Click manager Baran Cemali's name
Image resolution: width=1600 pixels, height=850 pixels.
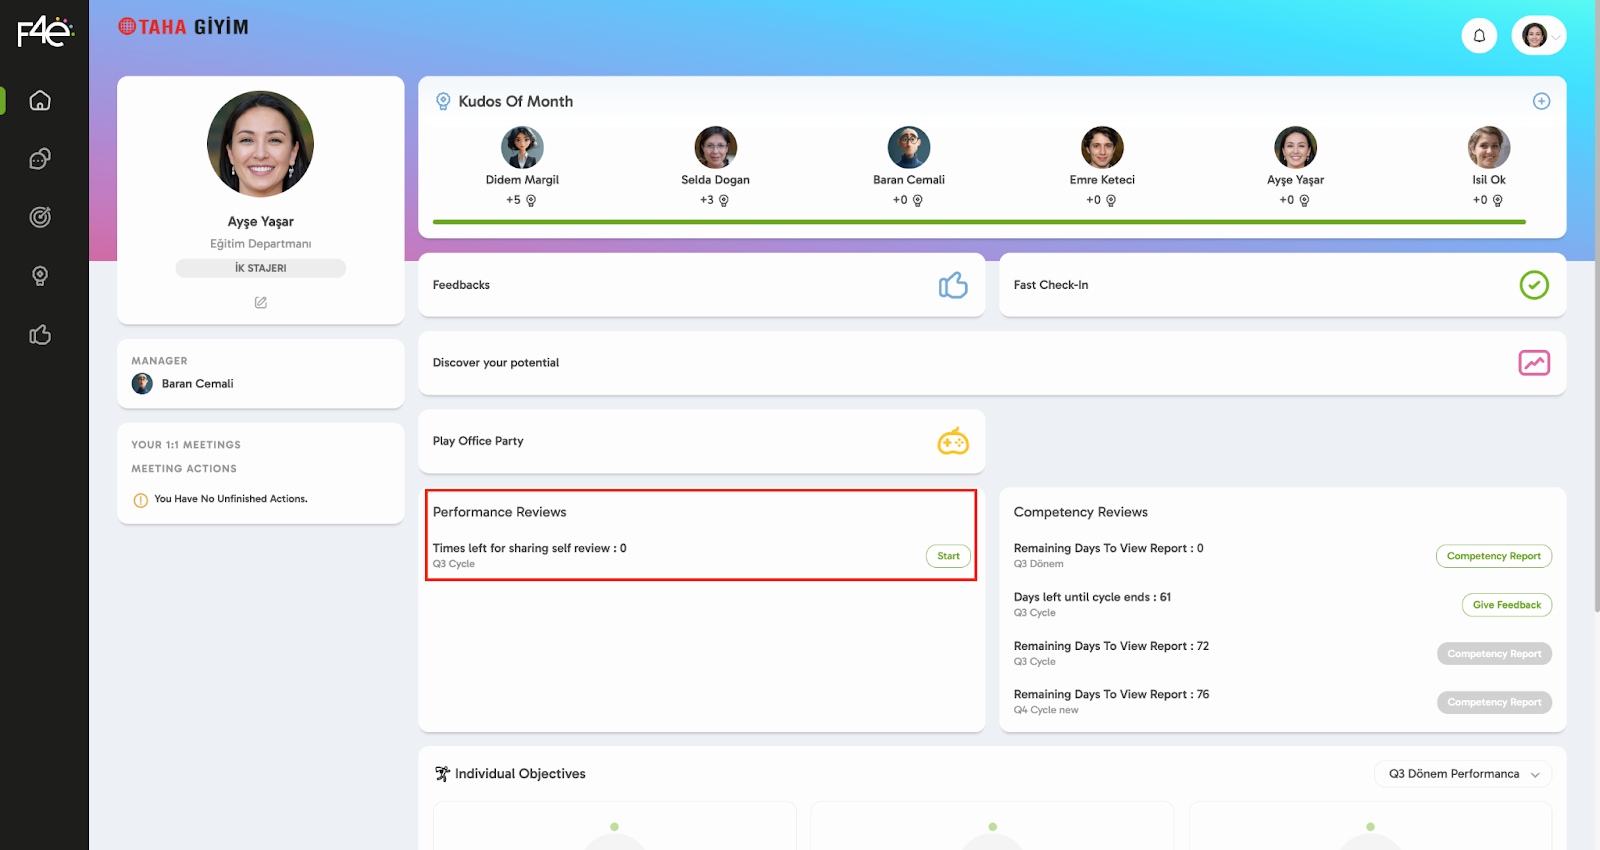197,384
